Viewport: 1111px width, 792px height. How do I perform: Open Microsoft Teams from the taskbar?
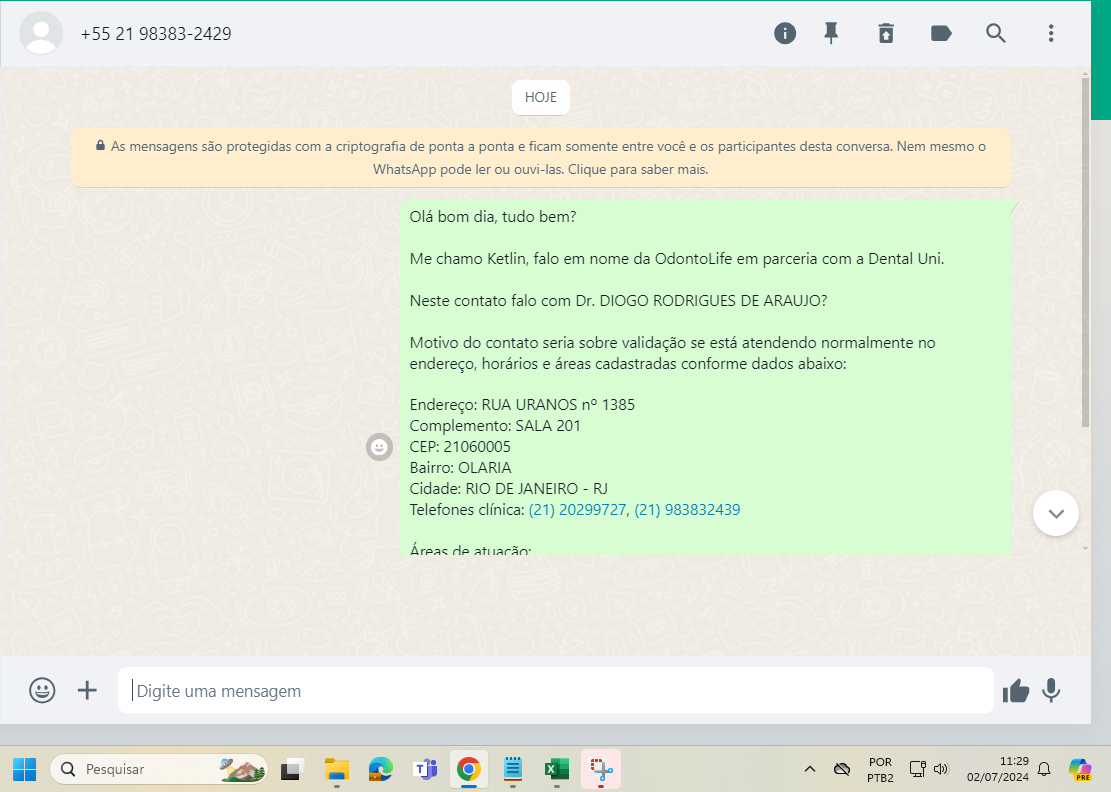point(425,769)
